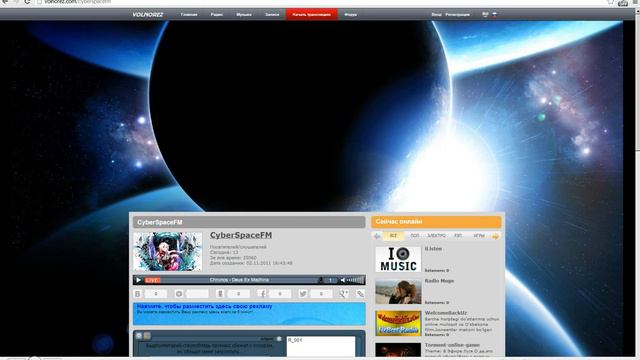Viewport: 640px width, 360px height.
Task: Select the ЭЛЕКТРО genre tab
Action: point(436,236)
